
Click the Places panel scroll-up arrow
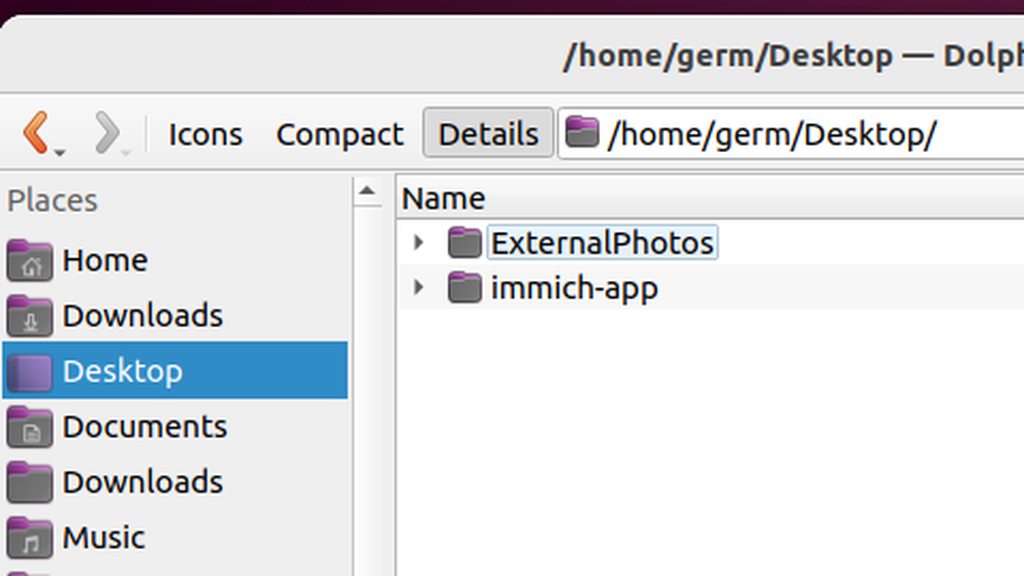(367, 191)
